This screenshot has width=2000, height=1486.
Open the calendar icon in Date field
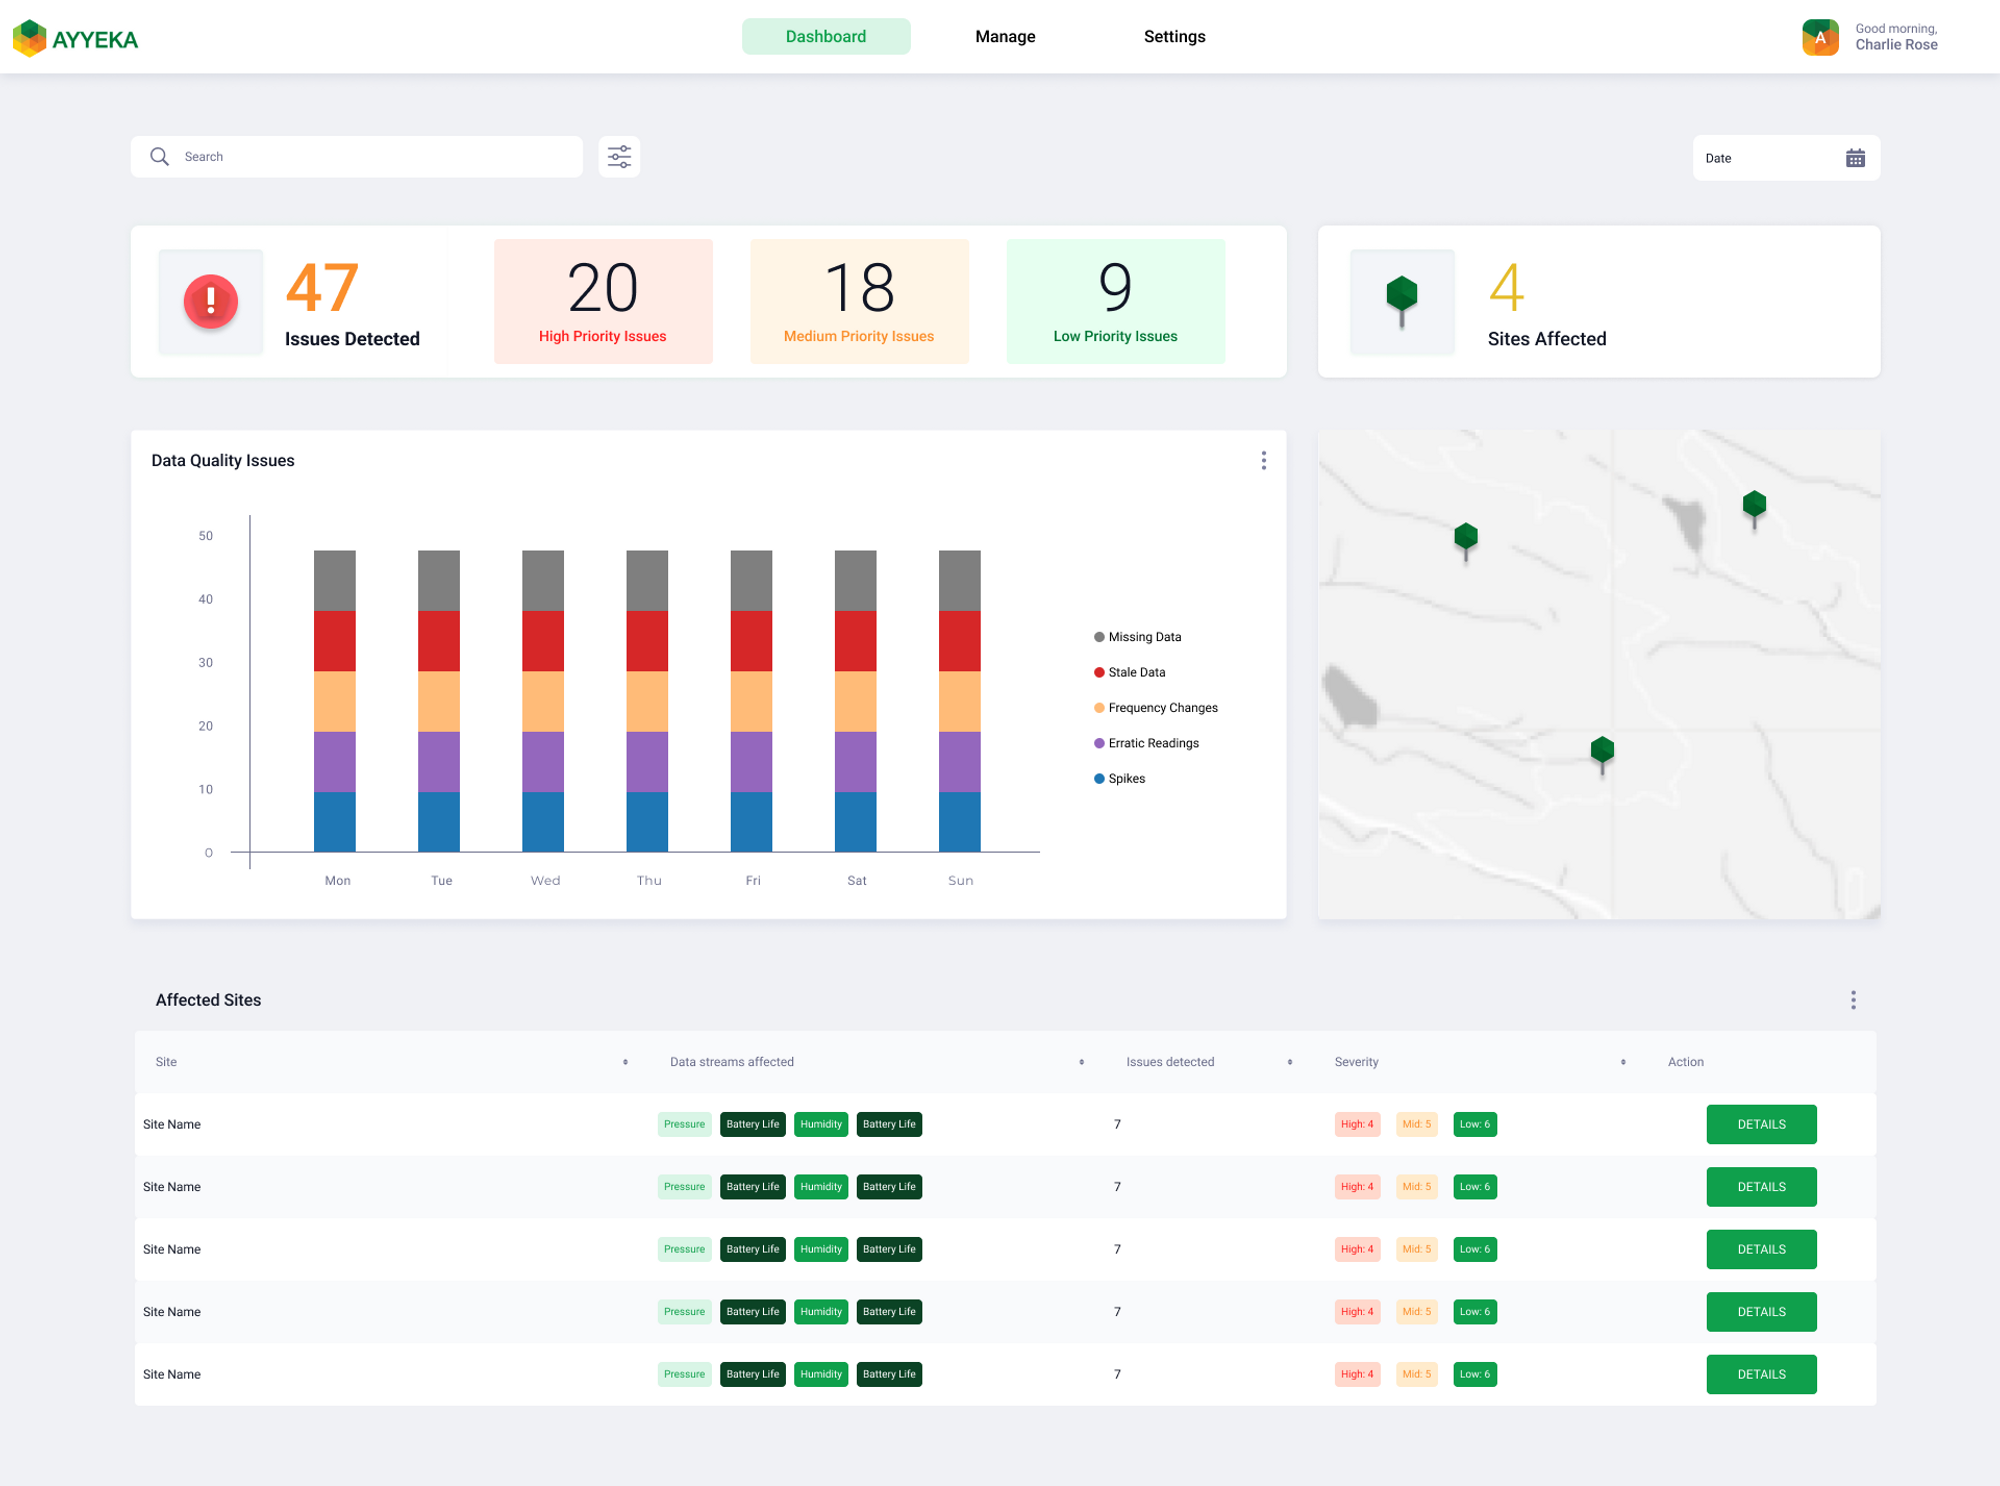pyautogui.click(x=1855, y=158)
